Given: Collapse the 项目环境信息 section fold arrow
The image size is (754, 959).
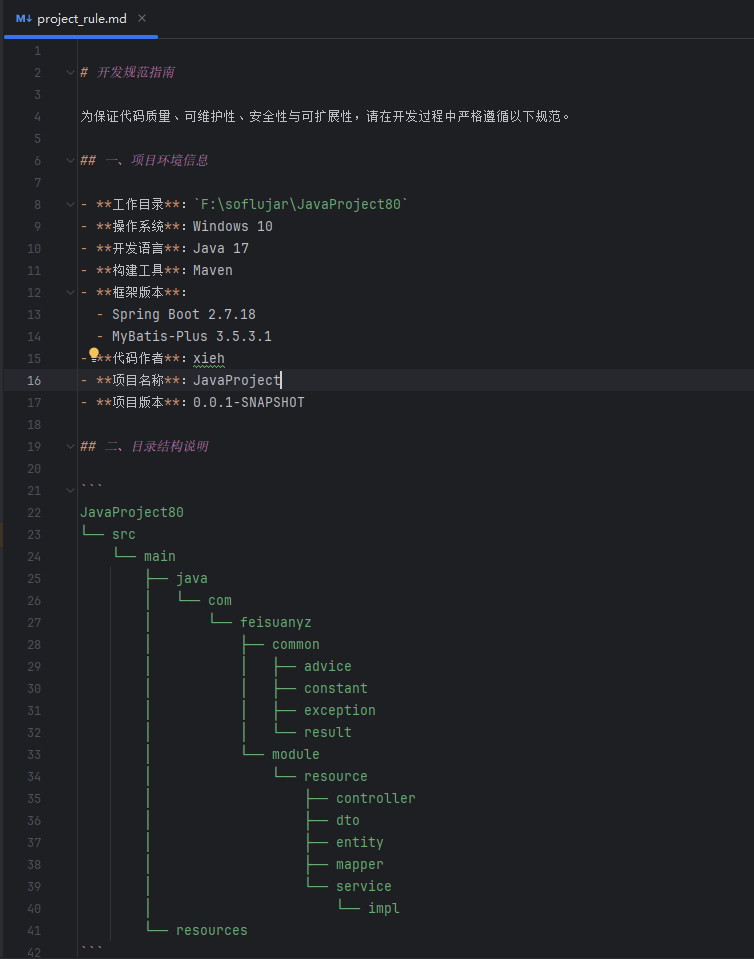Looking at the screenshot, I should point(69,160).
